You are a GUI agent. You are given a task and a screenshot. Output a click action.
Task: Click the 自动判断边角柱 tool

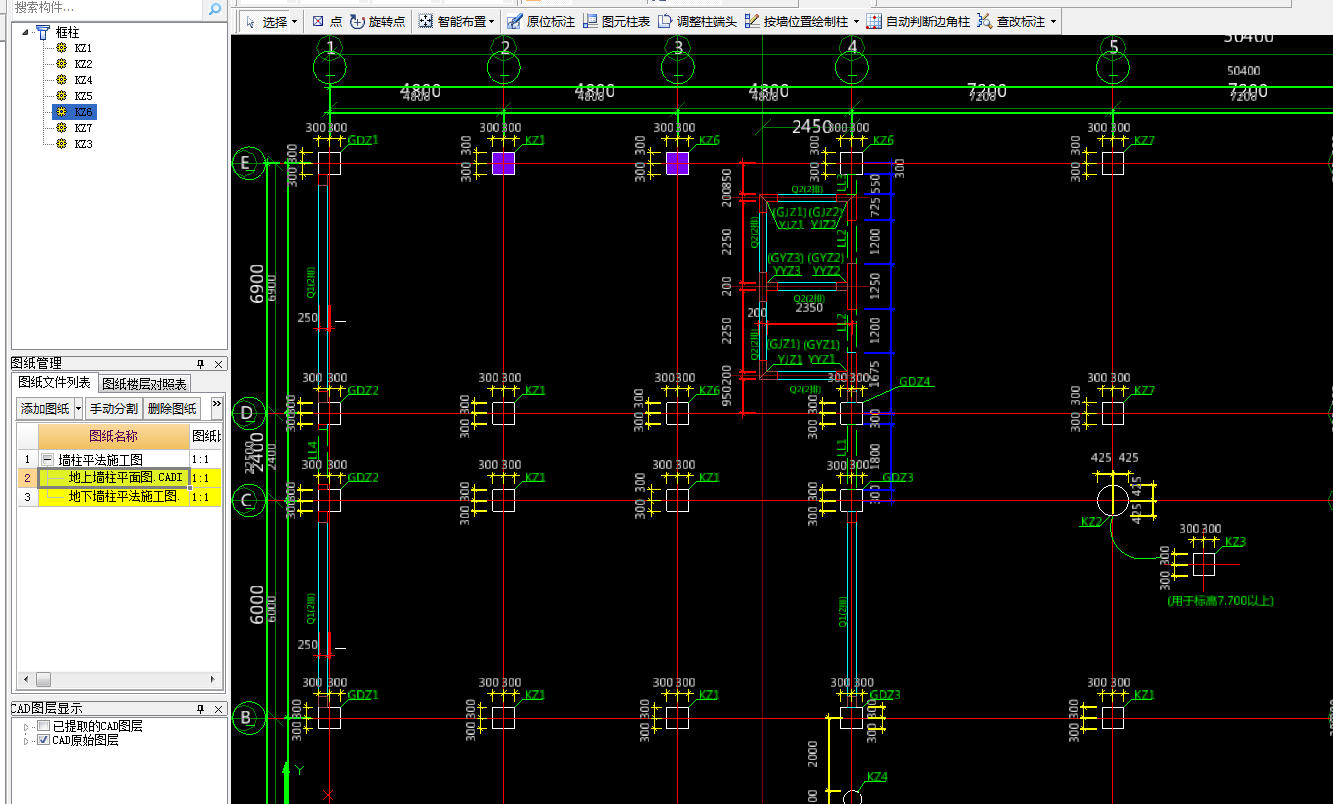tap(918, 21)
